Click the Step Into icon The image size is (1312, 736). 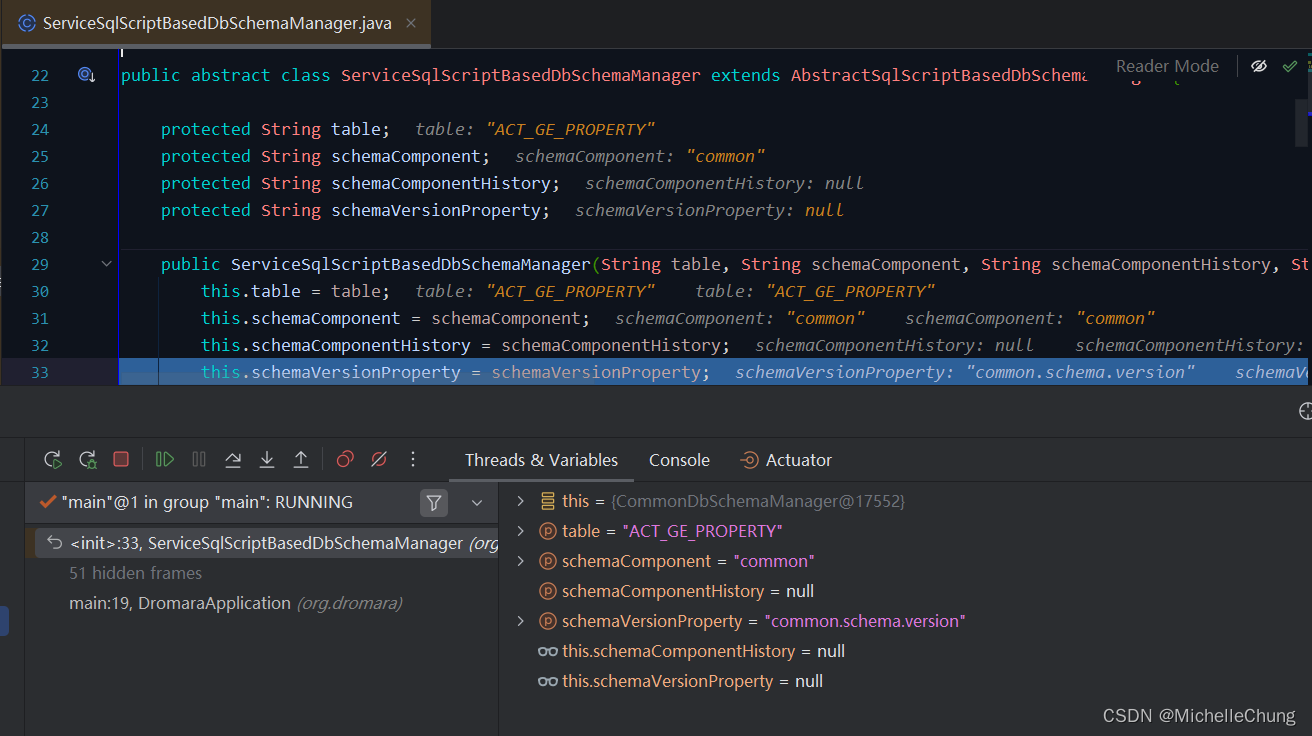267,459
